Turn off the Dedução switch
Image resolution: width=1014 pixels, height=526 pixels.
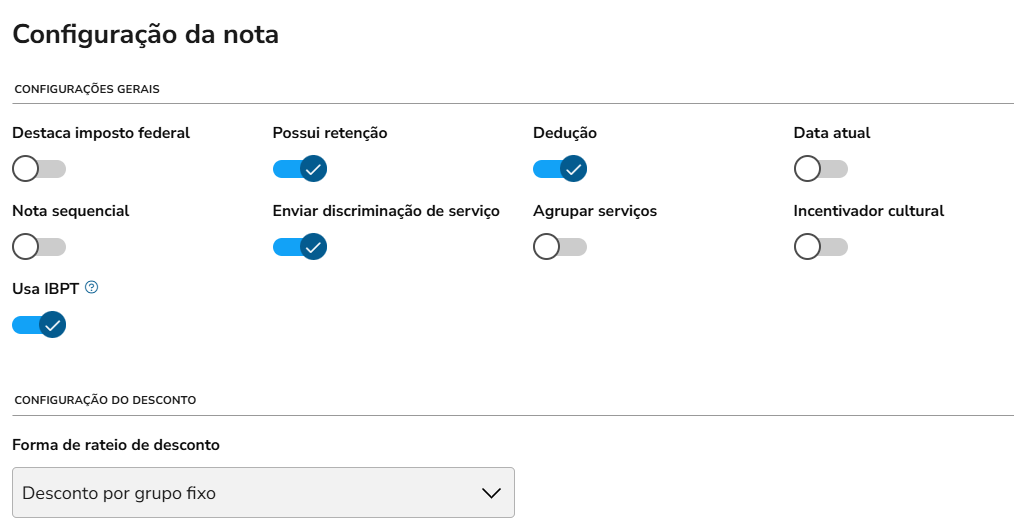click(x=560, y=169)
